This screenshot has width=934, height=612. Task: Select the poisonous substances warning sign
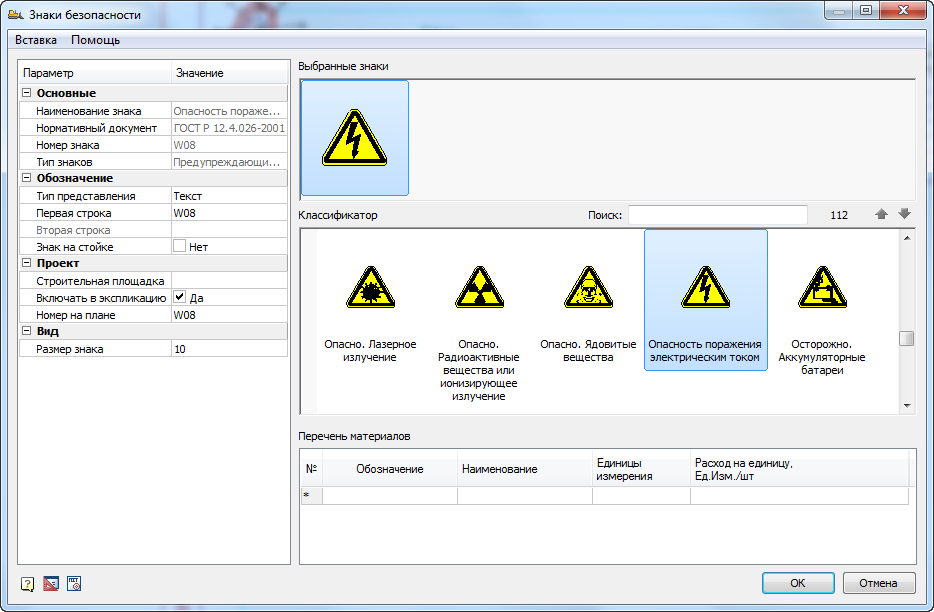click(588, 313)
